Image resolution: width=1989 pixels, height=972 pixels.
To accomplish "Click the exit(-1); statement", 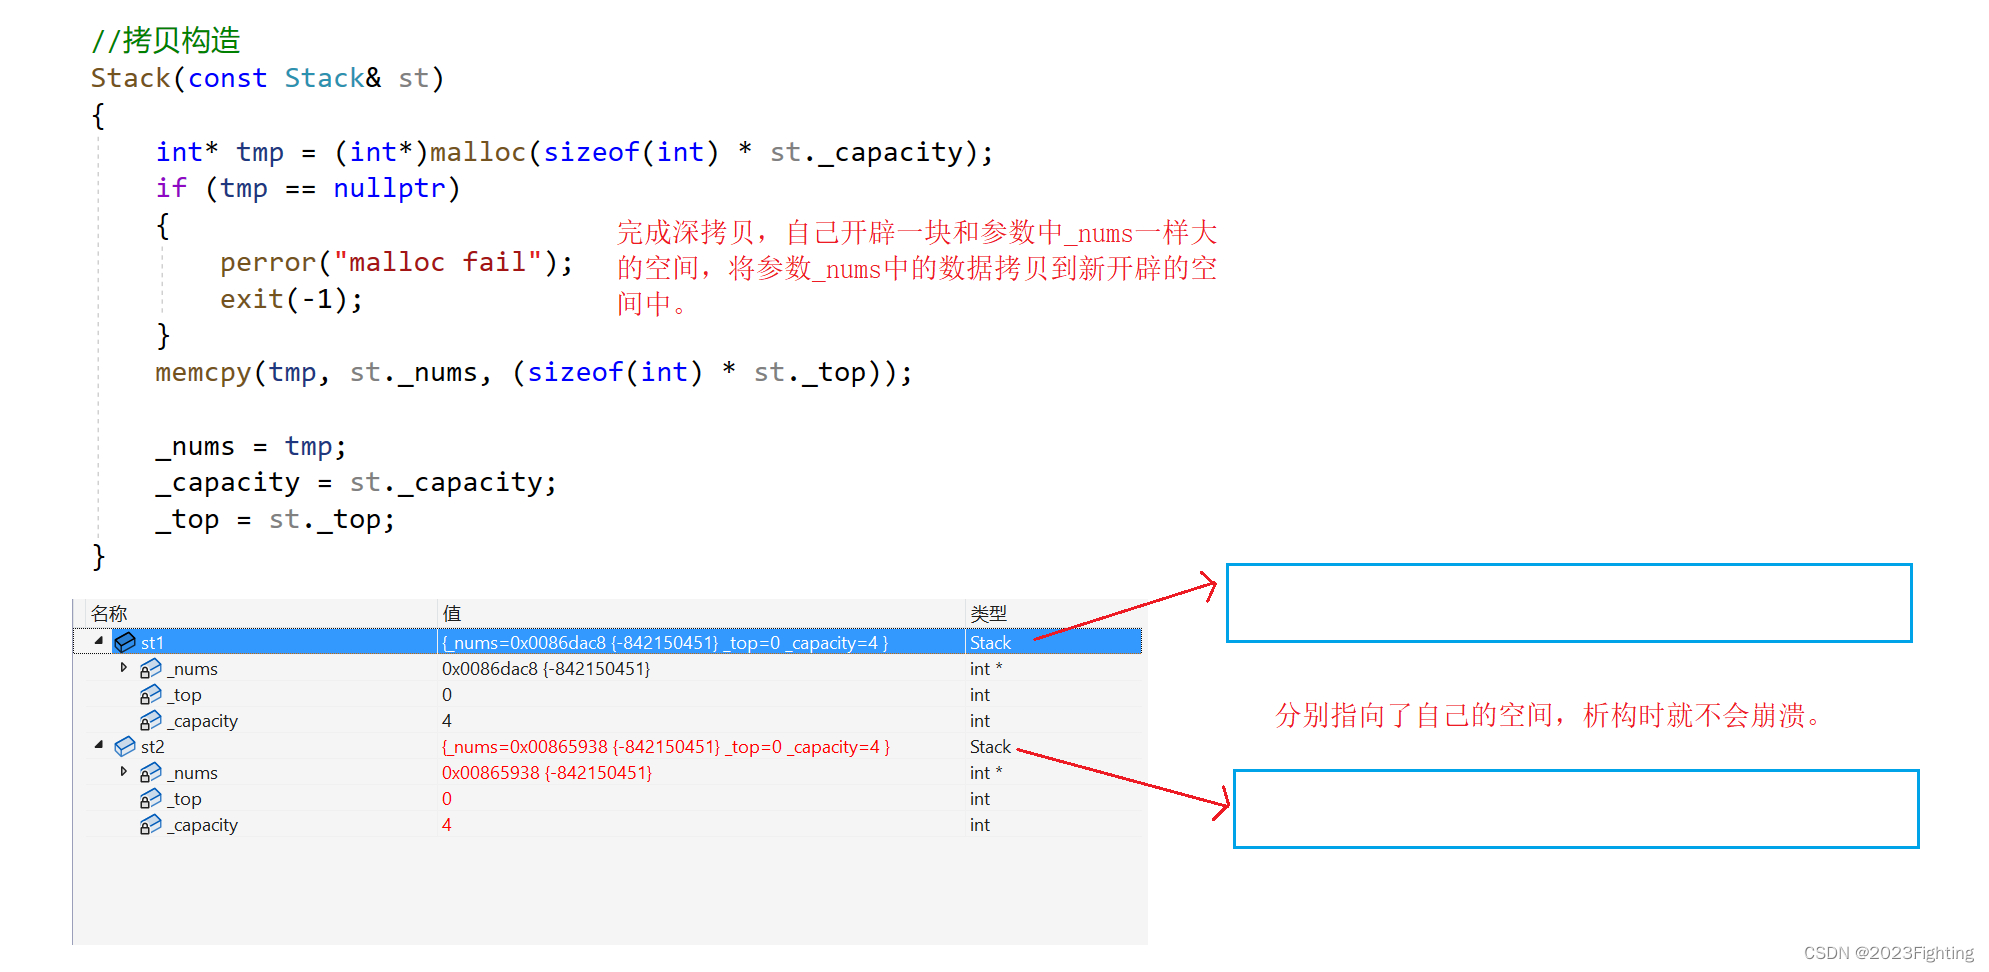I will coord(291,299).
